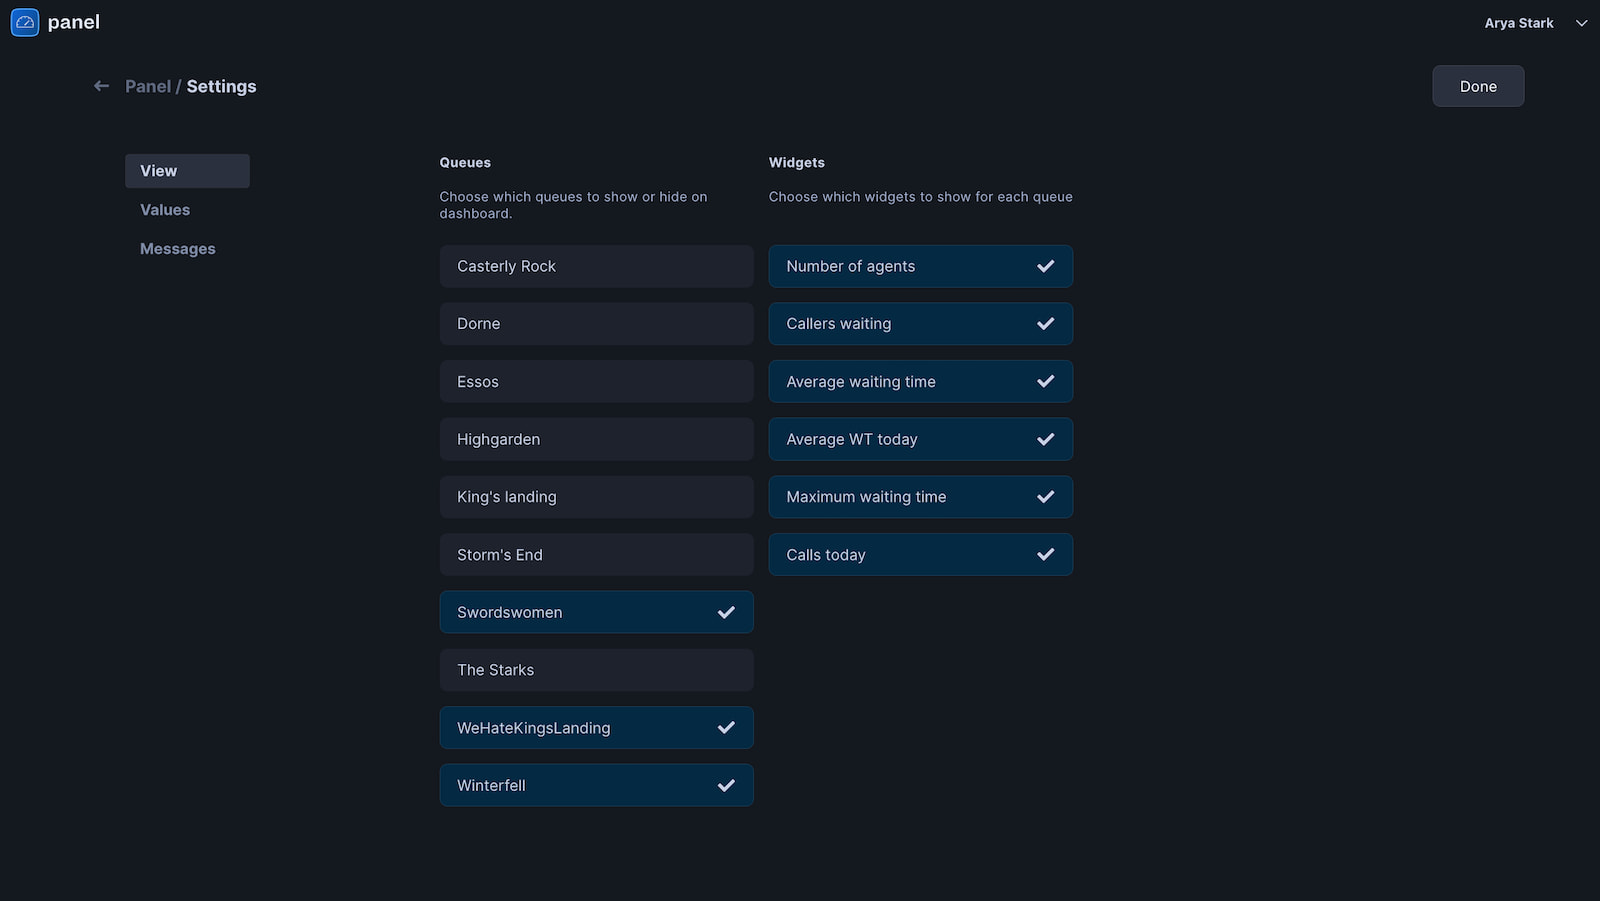Open the Messages tab
The image size is (1600, 901).
point(178,249)
